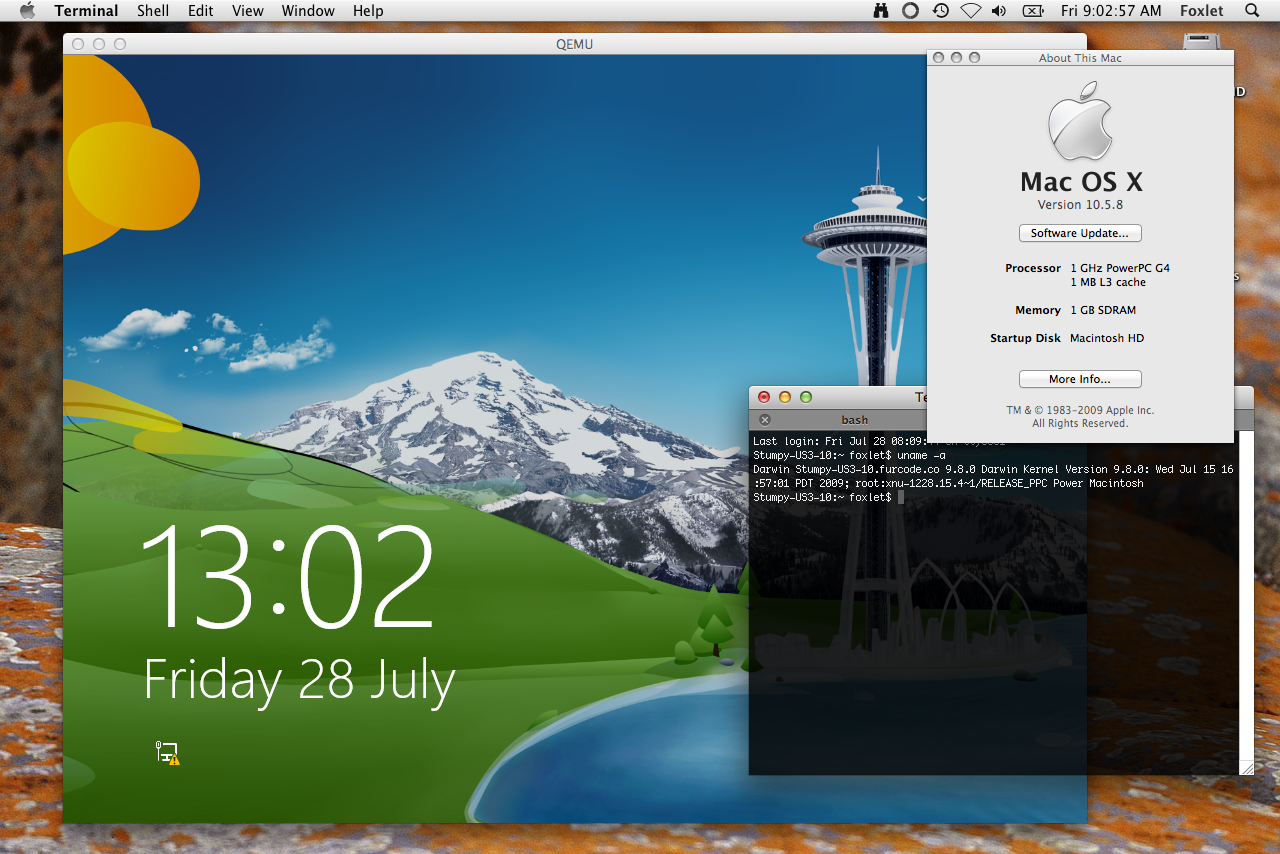Click the Macintosh HD startup disk value
This screenshot has height=854, width=1280.
pyautogui.click(x=1107, y=338)
